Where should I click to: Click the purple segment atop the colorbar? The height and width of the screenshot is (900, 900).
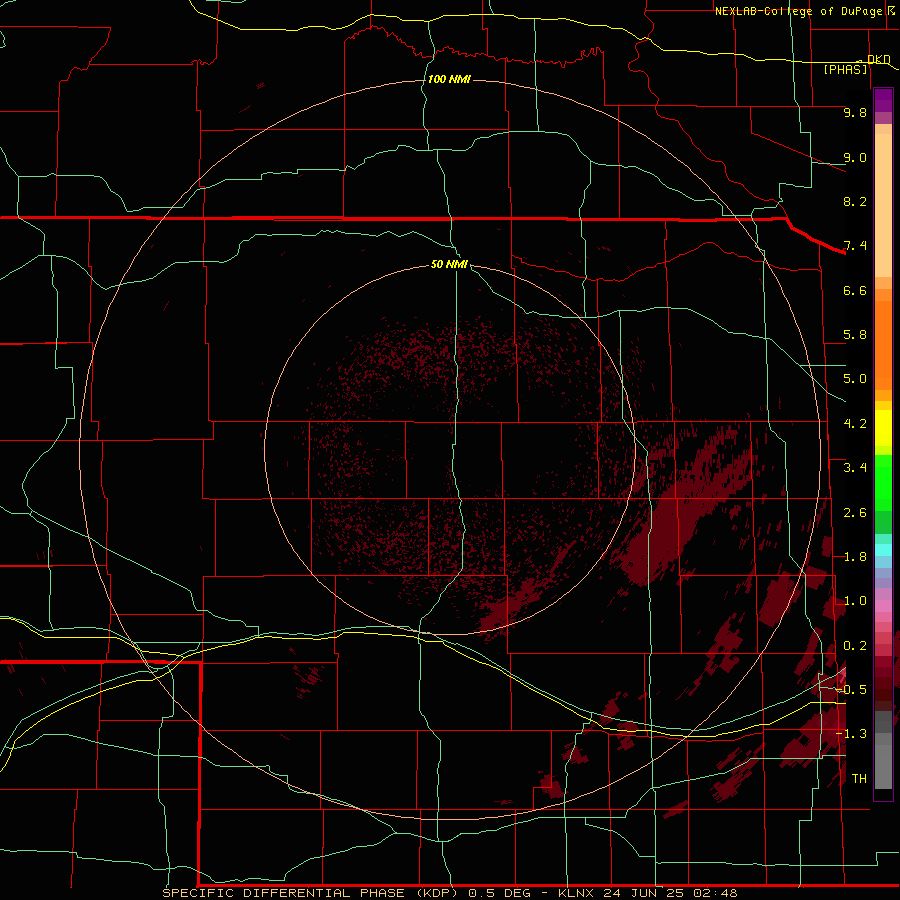coord(883,100)
